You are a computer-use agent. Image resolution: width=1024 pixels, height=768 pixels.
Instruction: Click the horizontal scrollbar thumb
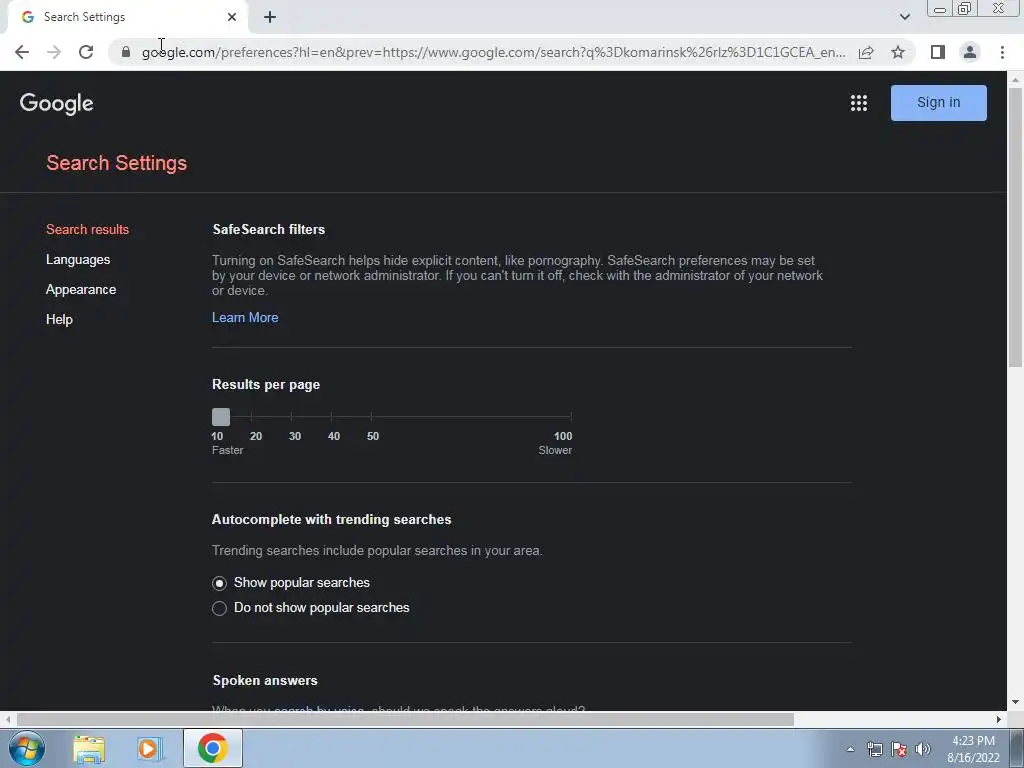(x=405, y=720)
